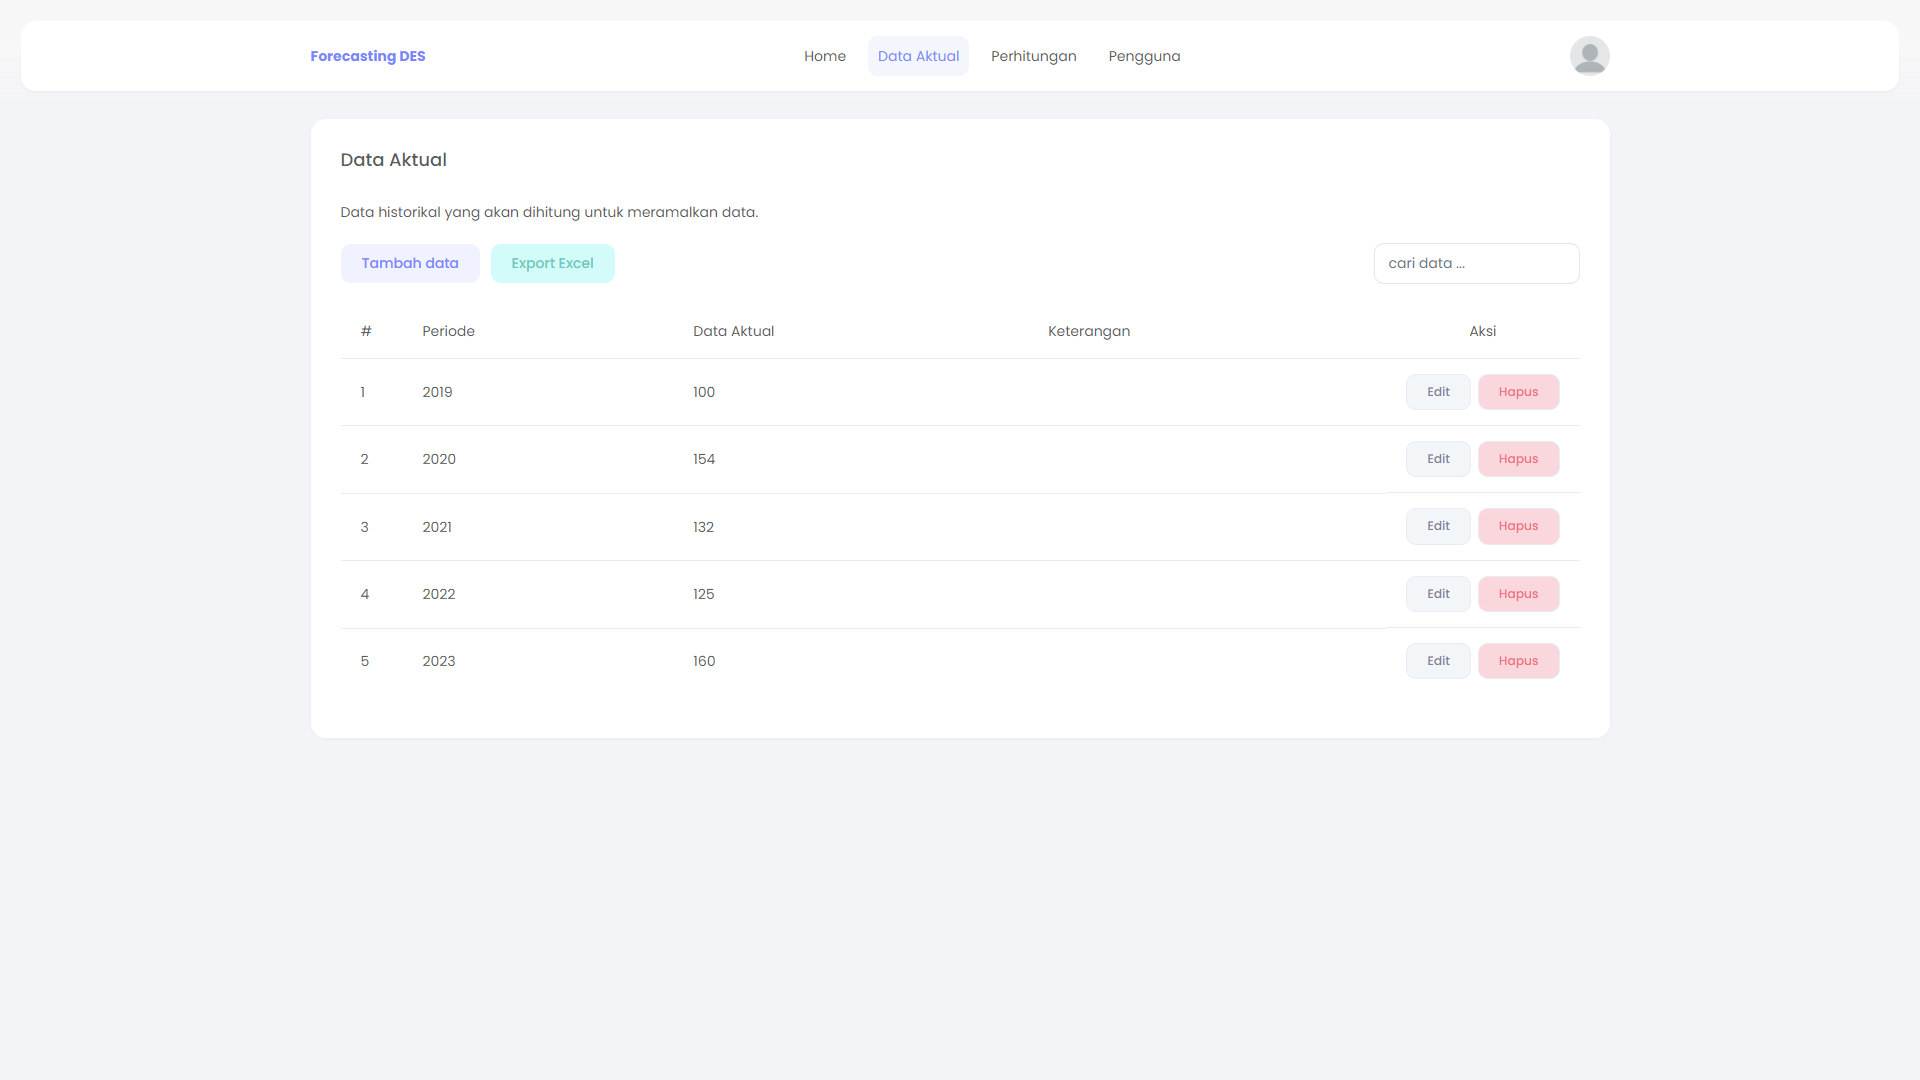Select the 2020 periode cell
This screenshot has width=1920, height=1080.
click(x=439, y=459)
